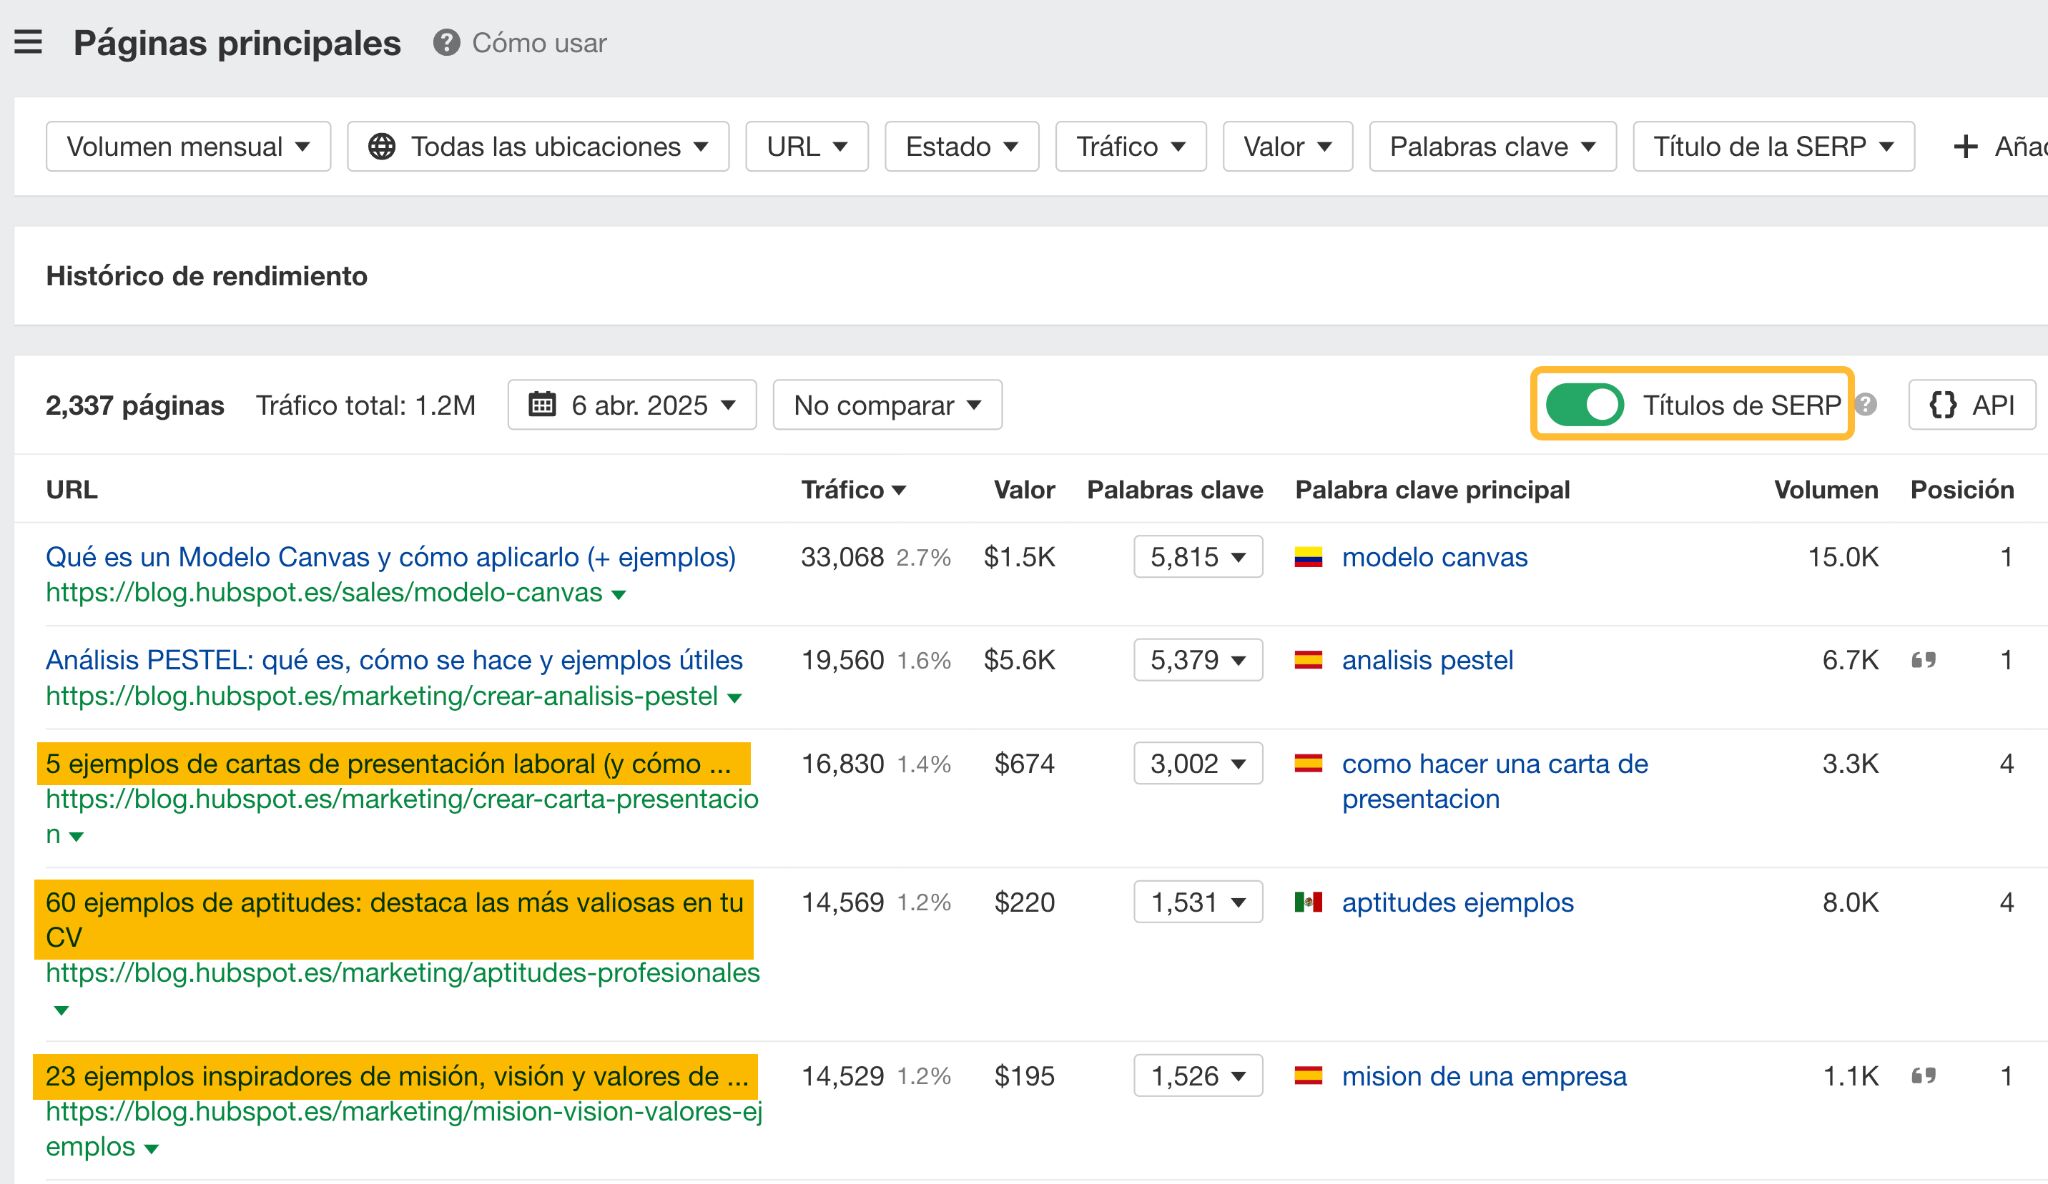Viewport: 2048px width, 1184px height.
Task: Click the calendar icon in the date selector
Action: pyautogui.click(x=543, y=405)
